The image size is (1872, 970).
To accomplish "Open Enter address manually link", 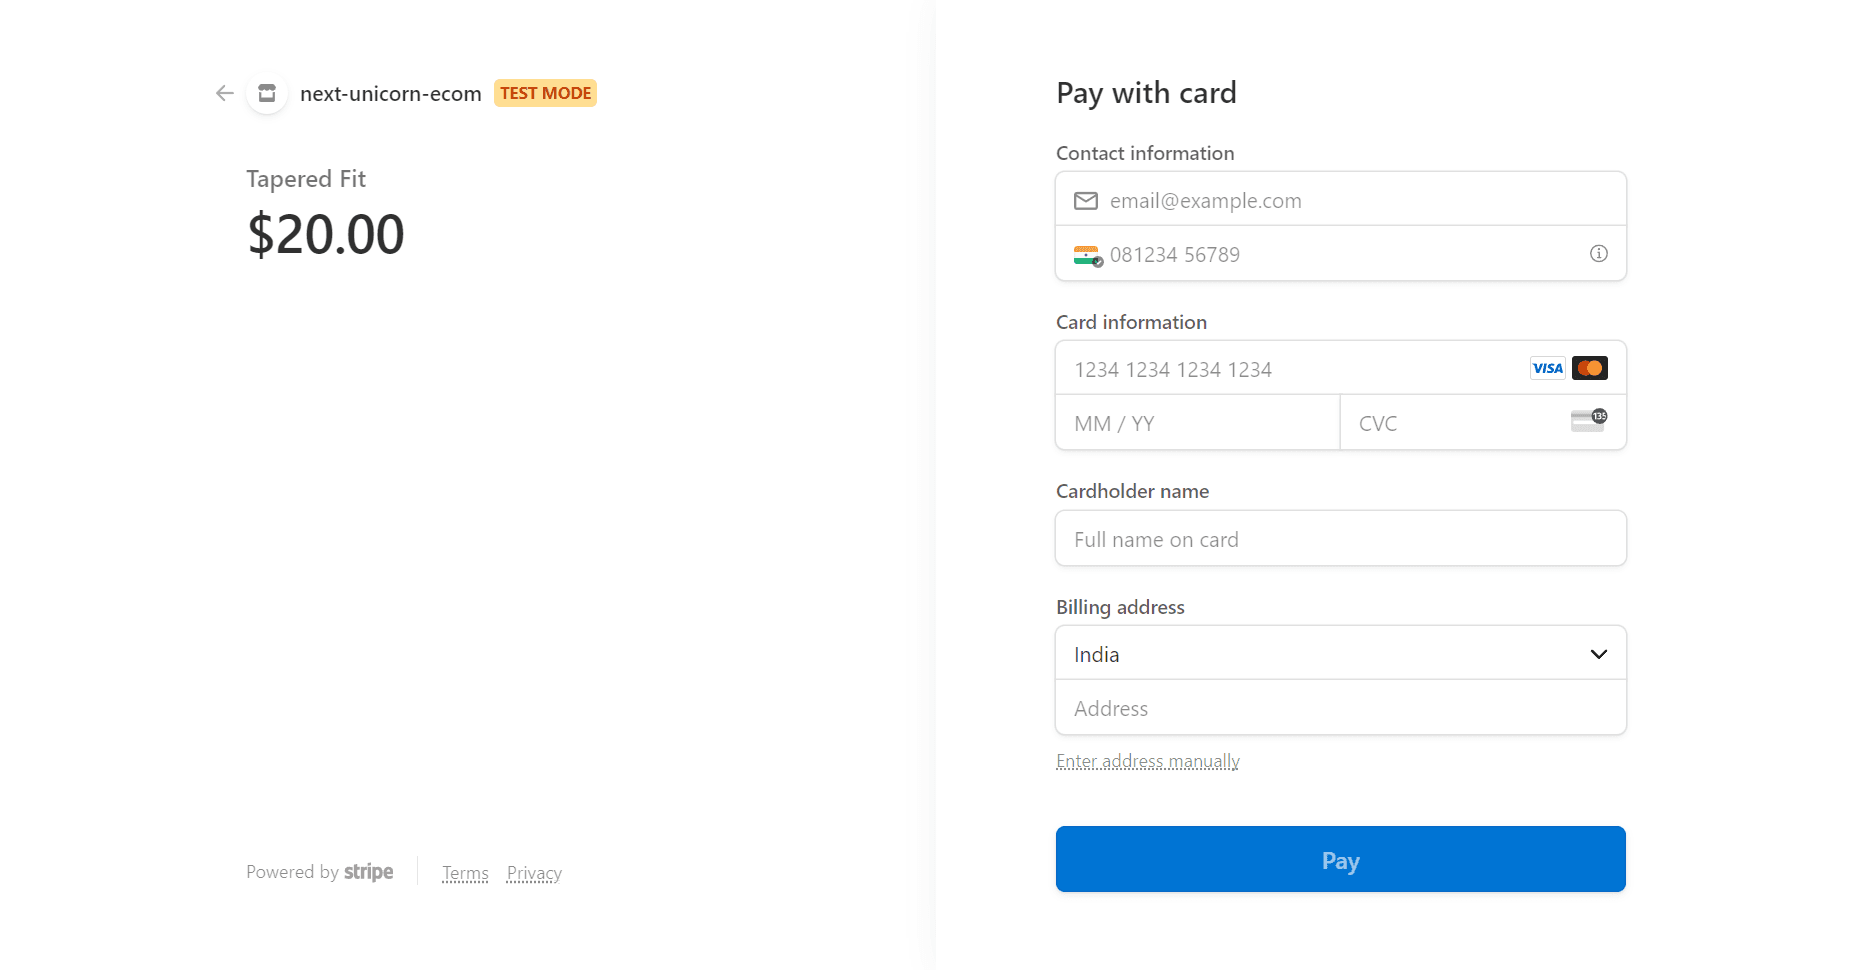I will [x=1148, y=761].
